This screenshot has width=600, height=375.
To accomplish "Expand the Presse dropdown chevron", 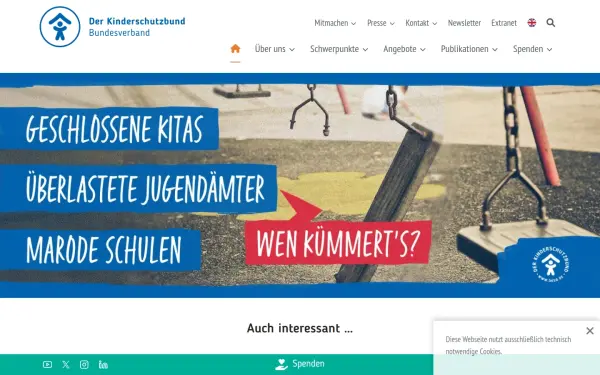I will coord(392,24).
